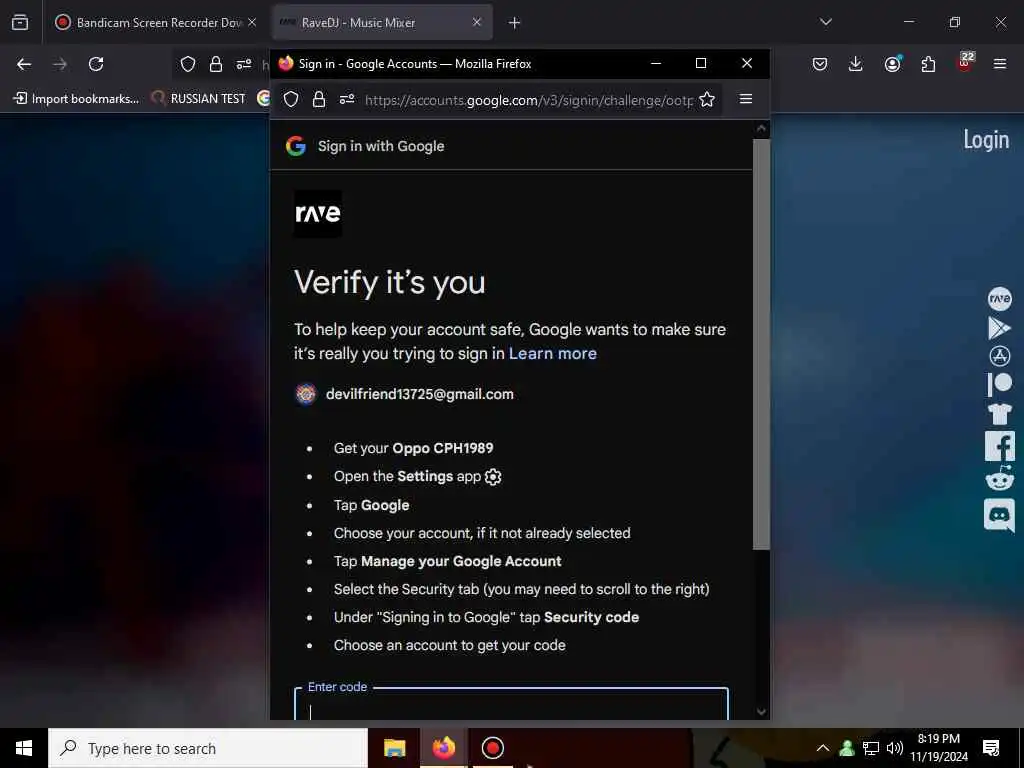
Task: Open Facebook icon in RaveDJ sidebar
Action: [x=999, y=446]
